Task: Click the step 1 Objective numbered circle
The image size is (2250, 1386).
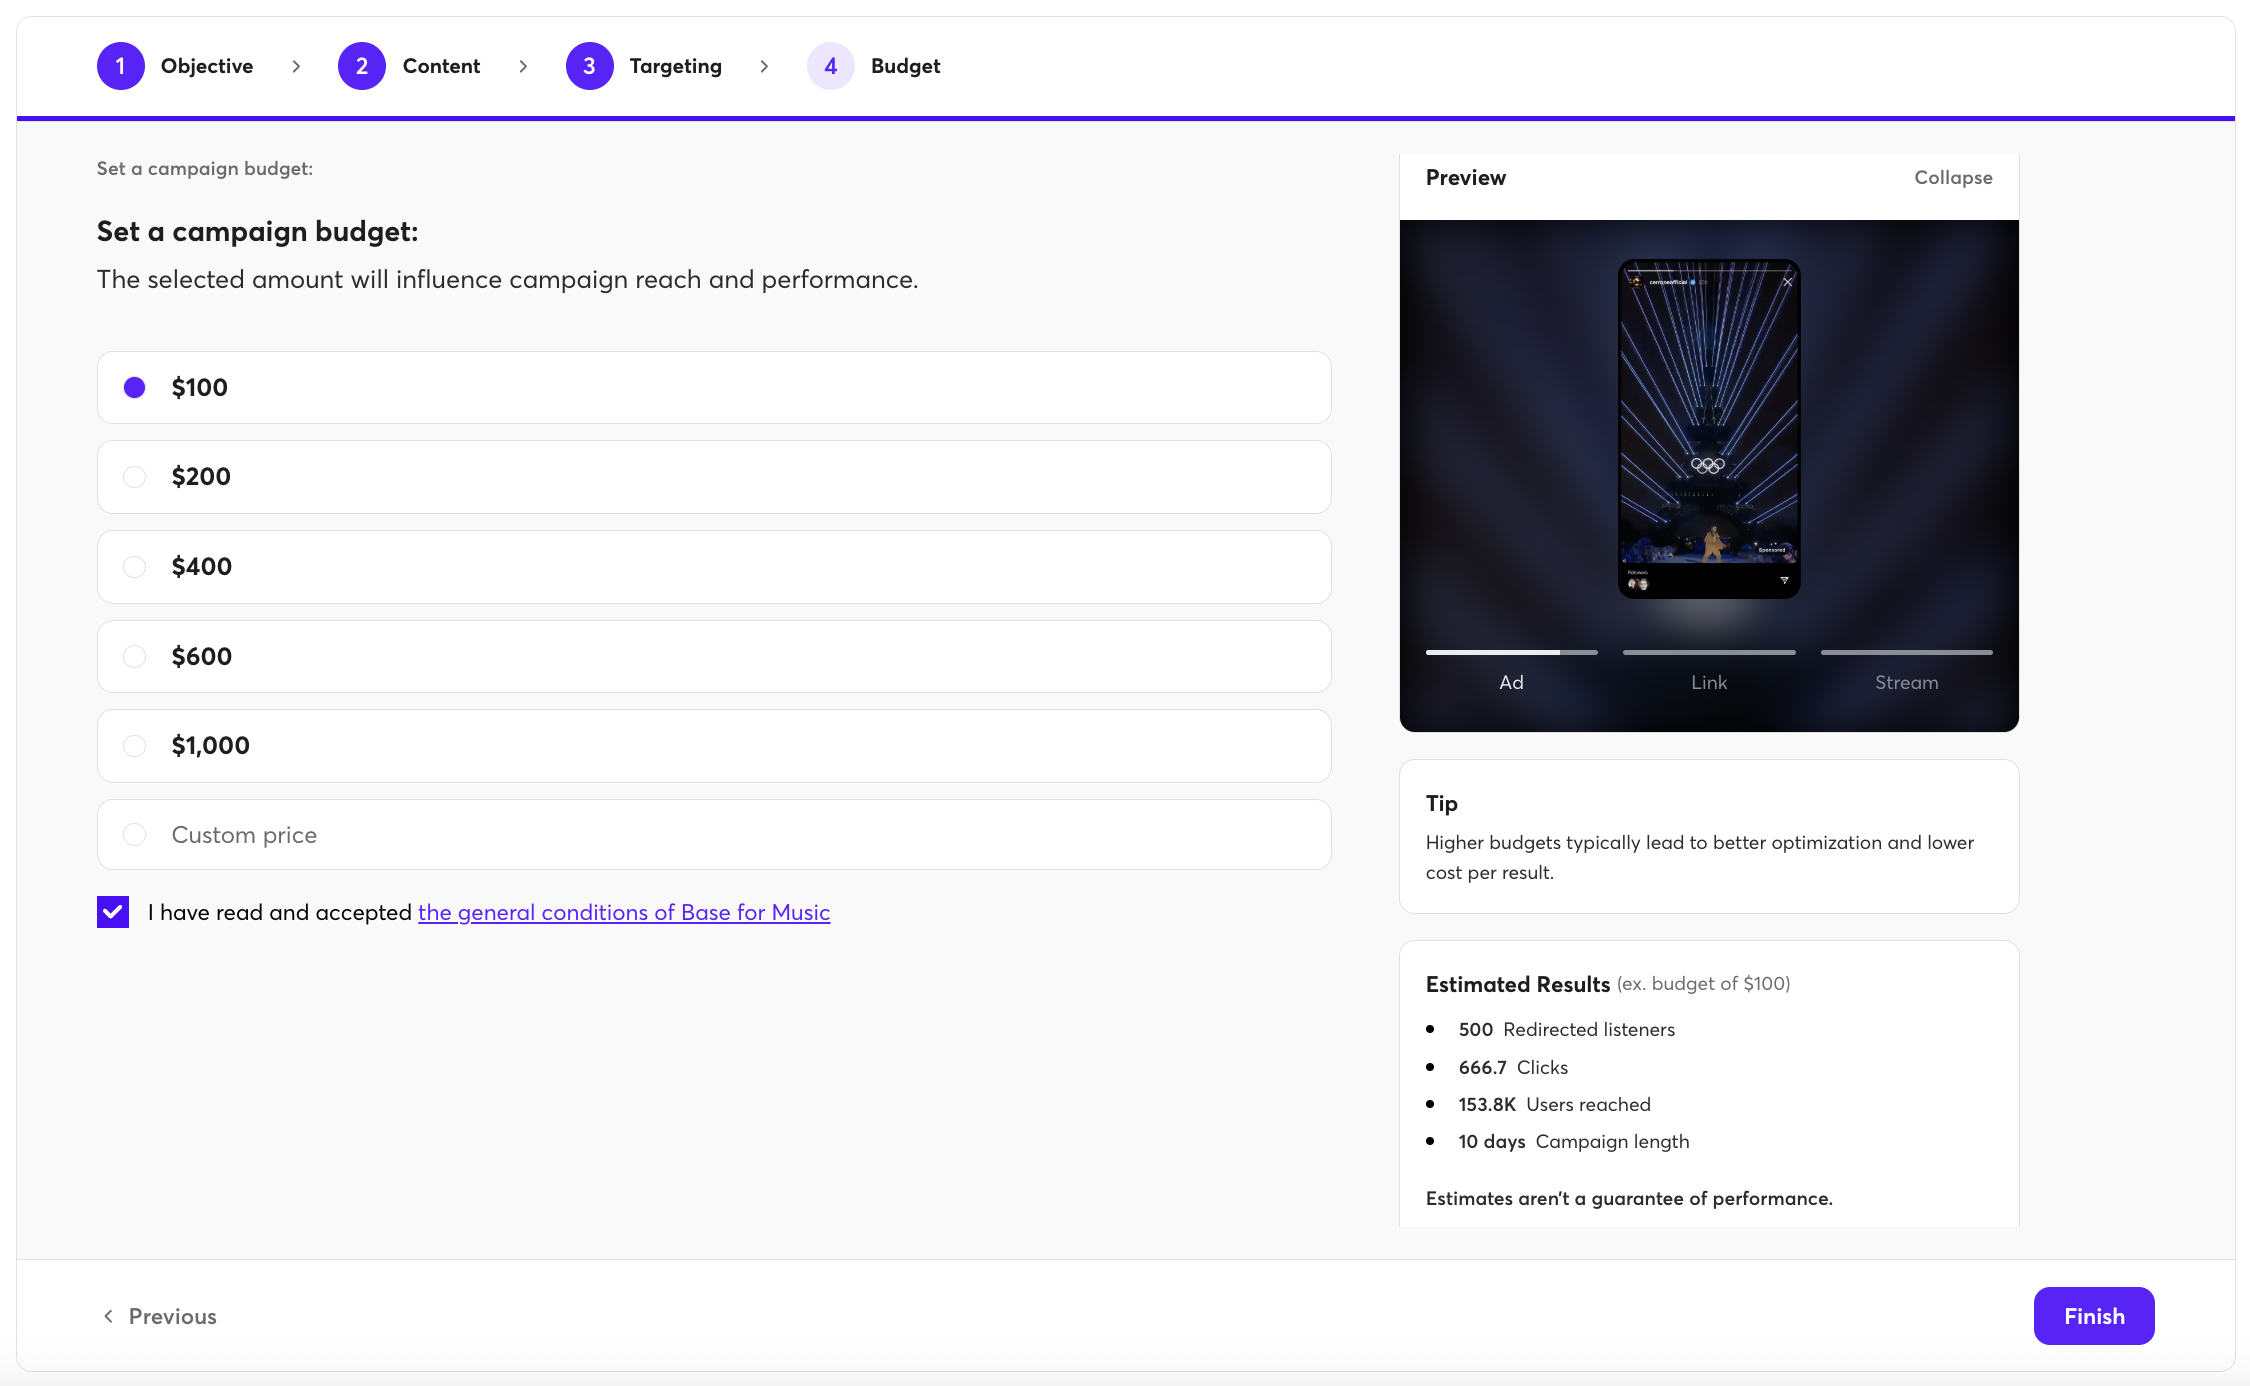Action: (x=120, y=66)
